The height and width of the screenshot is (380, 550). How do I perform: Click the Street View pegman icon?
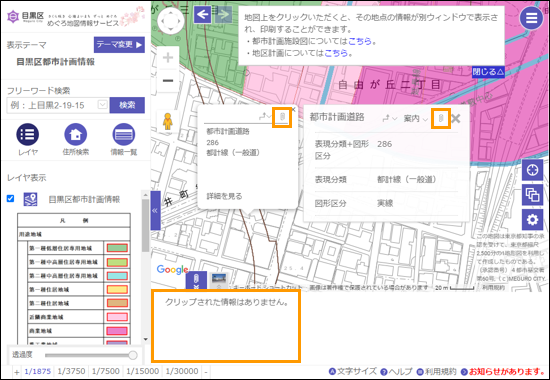(168, 121)
